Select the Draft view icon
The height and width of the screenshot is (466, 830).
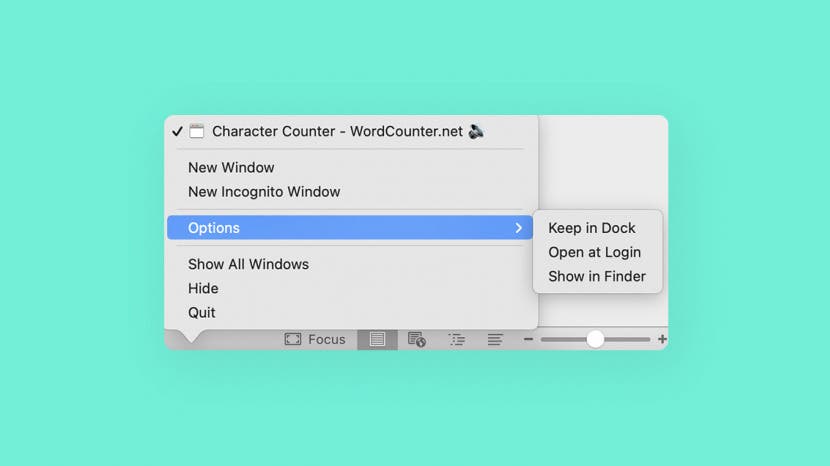tap(495, 339)
